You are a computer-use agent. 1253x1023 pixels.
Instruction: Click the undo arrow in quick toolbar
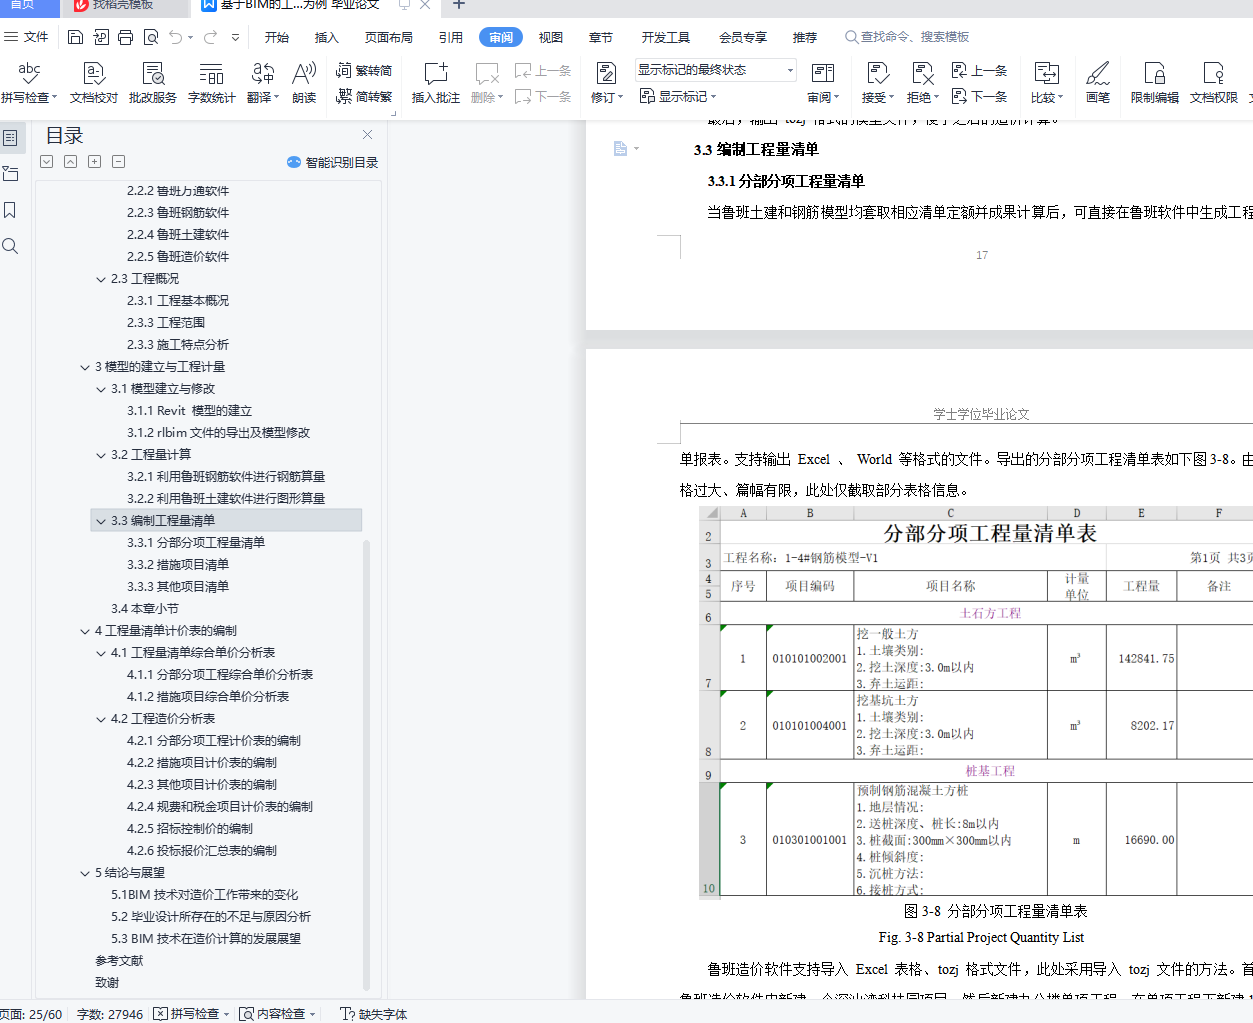[x=176, y=37]
